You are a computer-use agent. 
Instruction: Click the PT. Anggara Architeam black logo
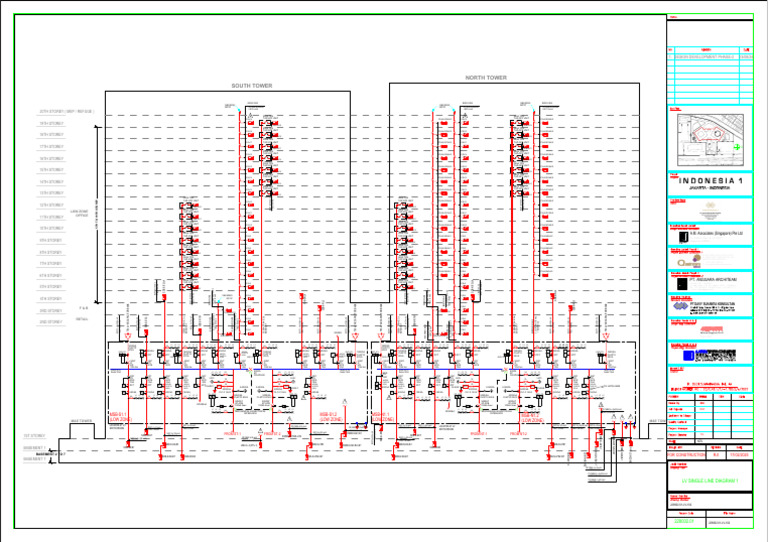pos(682,283)
